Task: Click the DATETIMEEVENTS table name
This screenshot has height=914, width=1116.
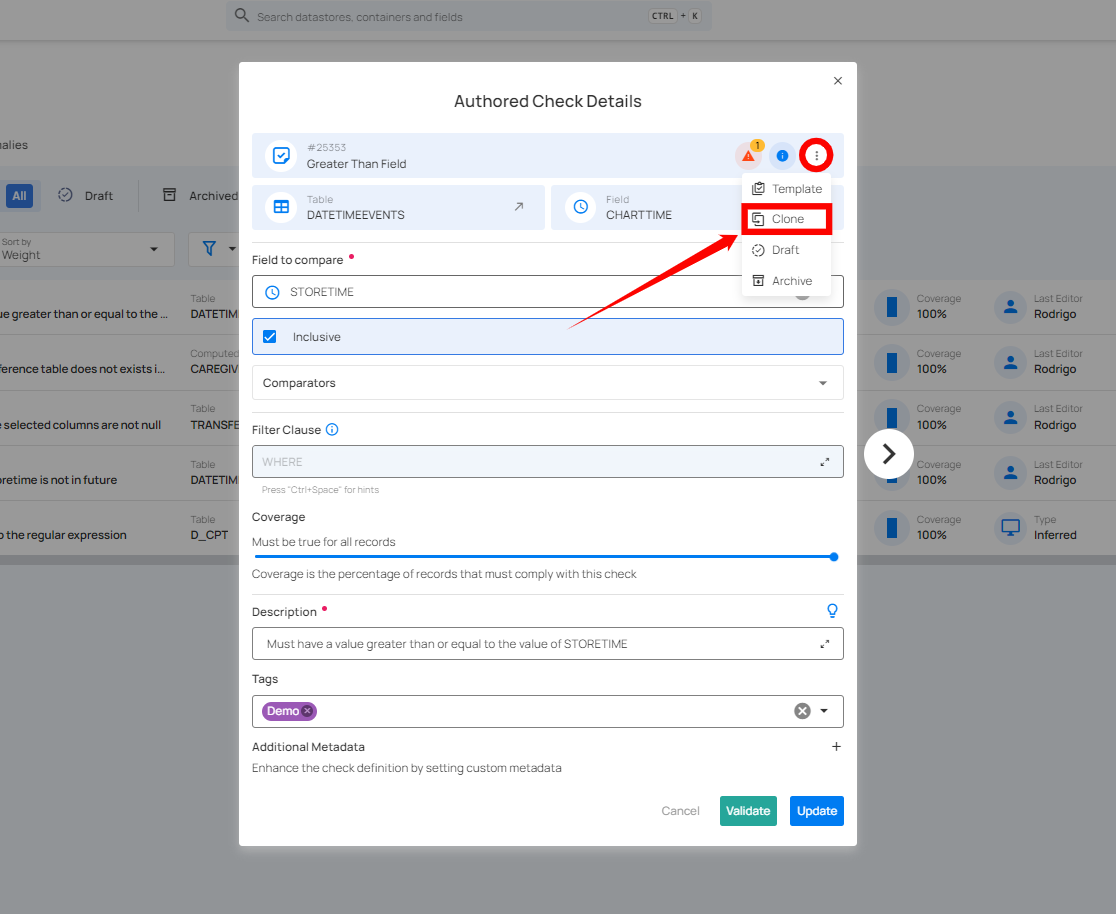Action: pyautogui.click(x=356, y=215)
